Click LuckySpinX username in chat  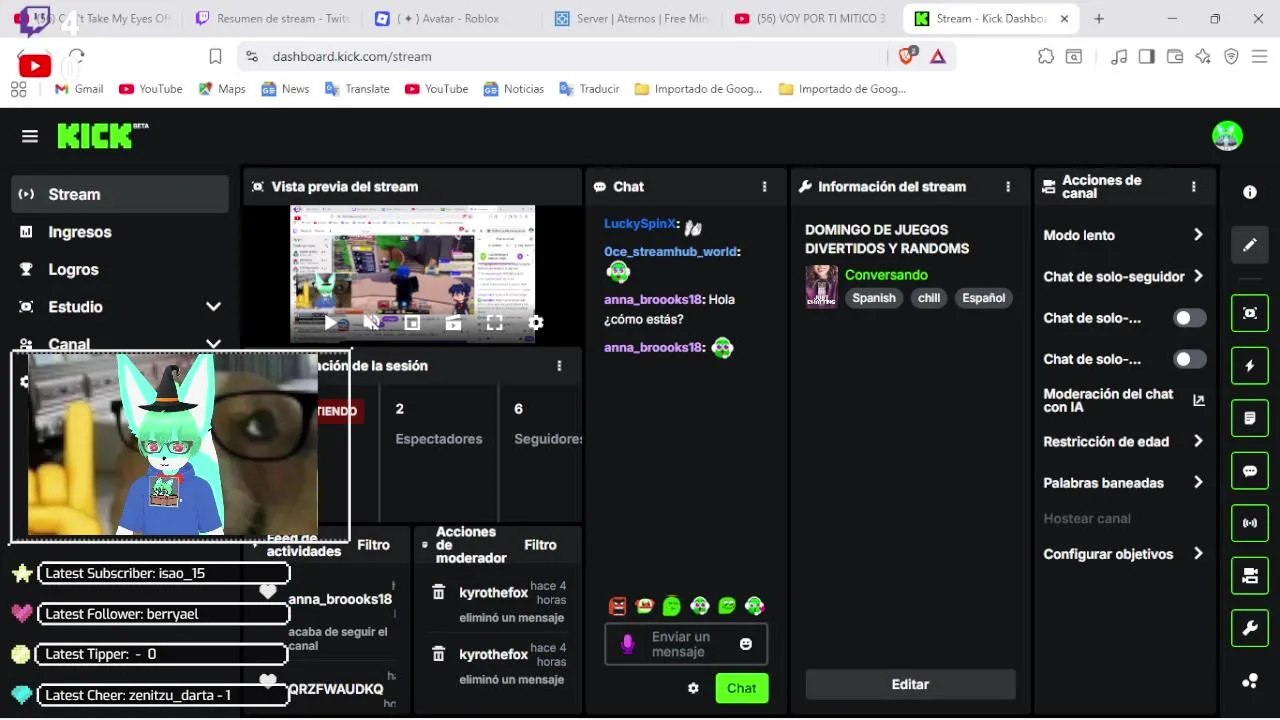coord(641,224)
